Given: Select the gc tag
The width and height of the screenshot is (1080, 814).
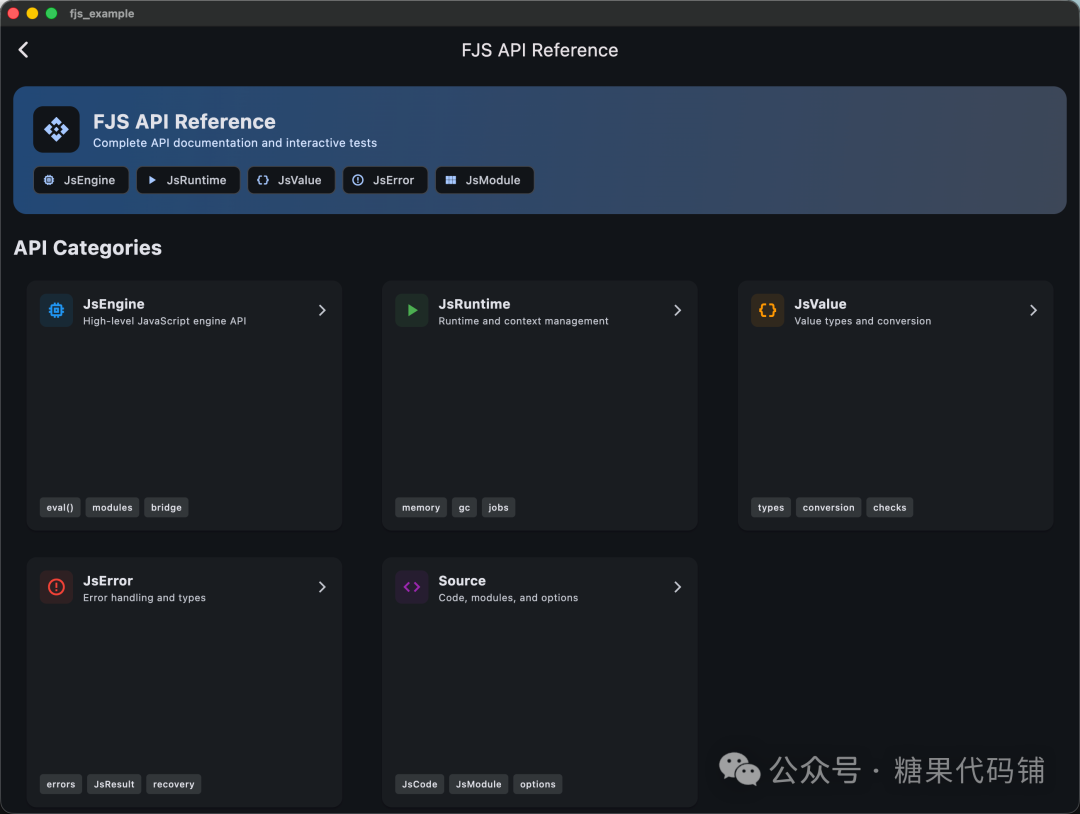Looking at the screenshot, I should [x=464, y=508].
